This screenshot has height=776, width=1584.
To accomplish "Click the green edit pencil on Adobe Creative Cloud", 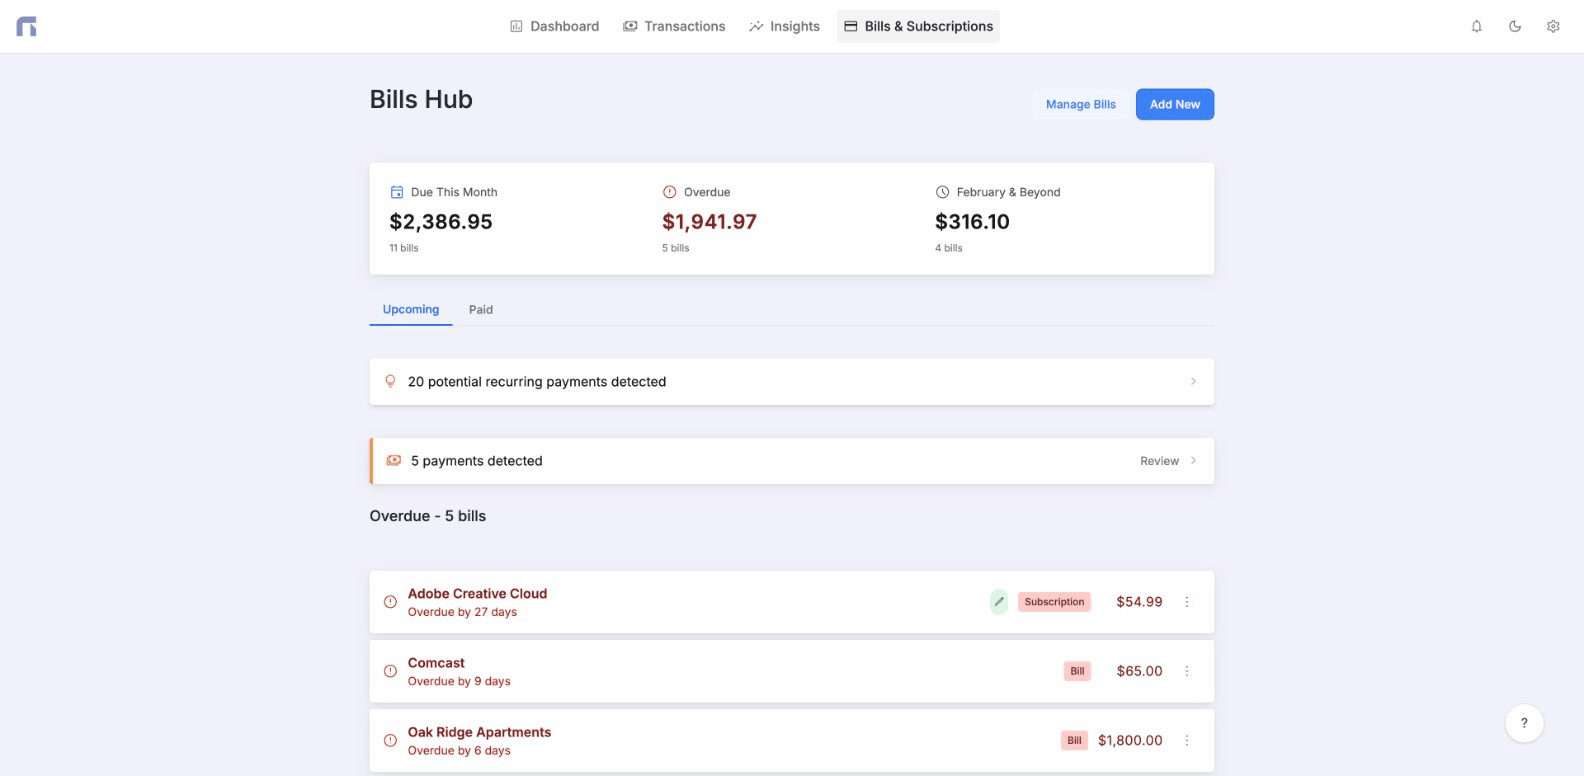I will pos(999,602).
